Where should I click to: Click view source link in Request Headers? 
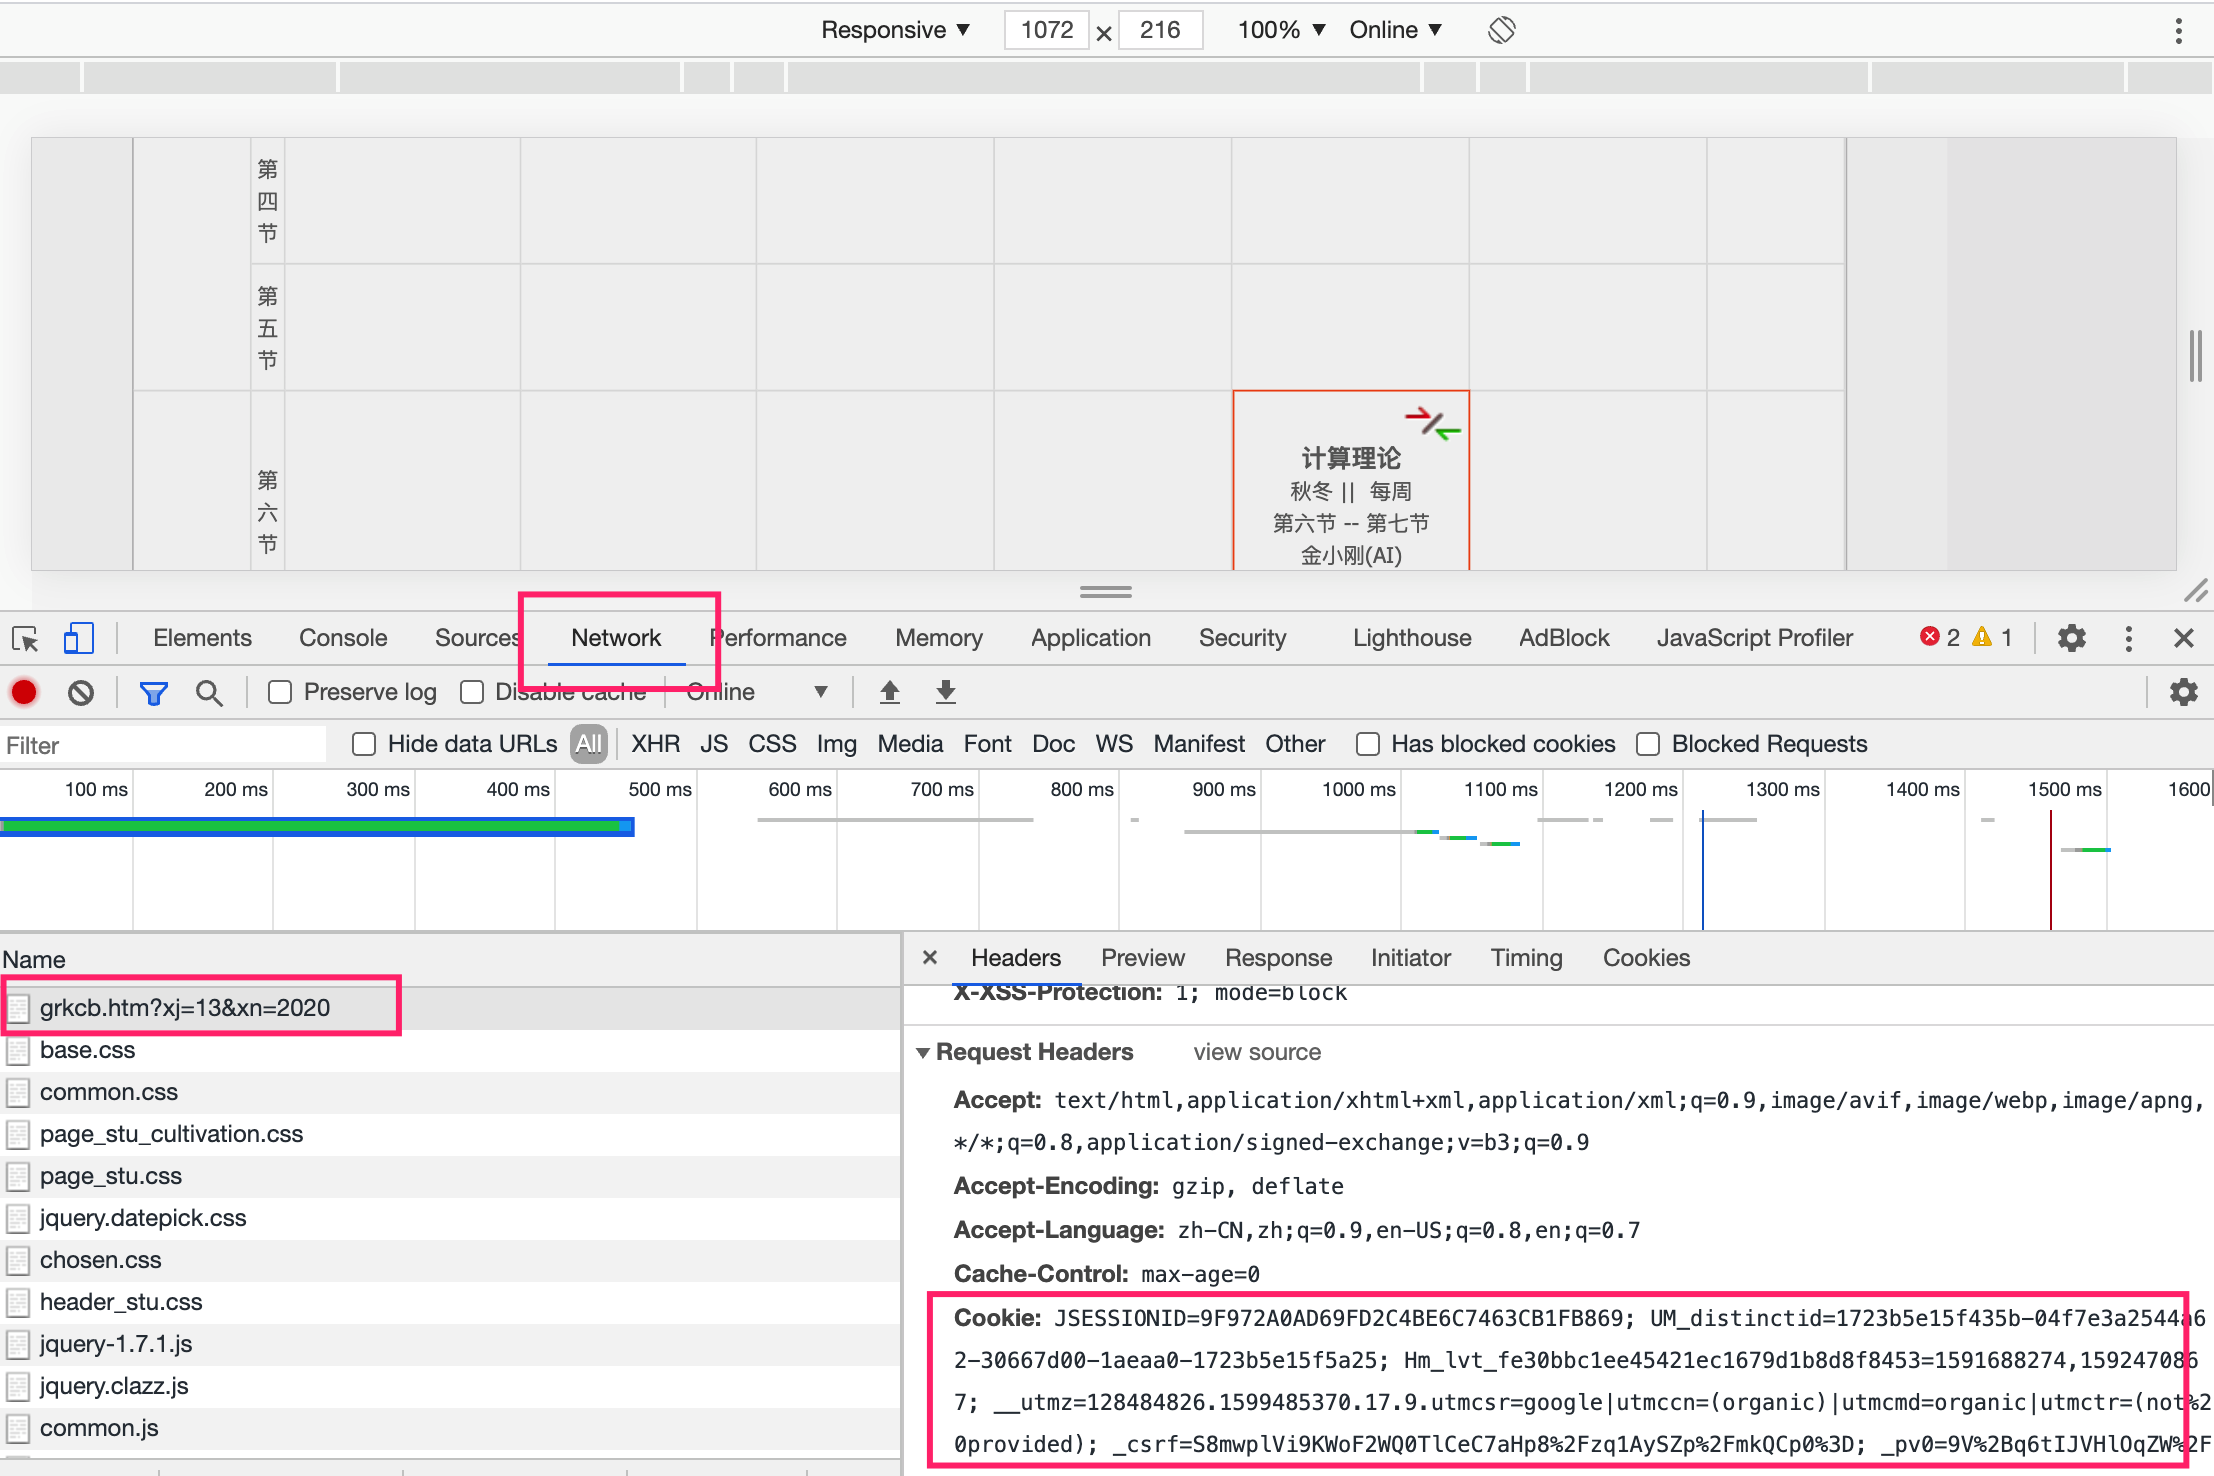click(1255, 1051)
